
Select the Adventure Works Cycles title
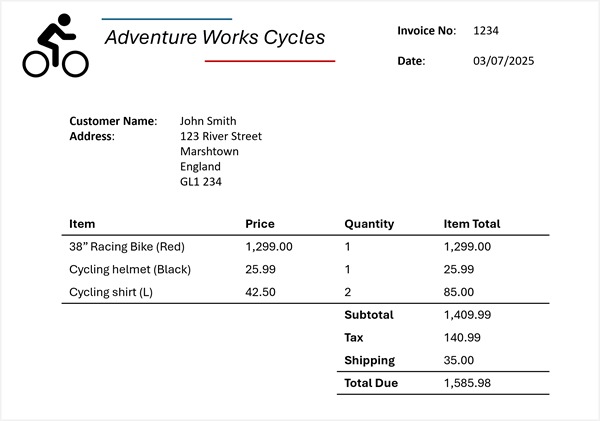[x=215, y=38]
